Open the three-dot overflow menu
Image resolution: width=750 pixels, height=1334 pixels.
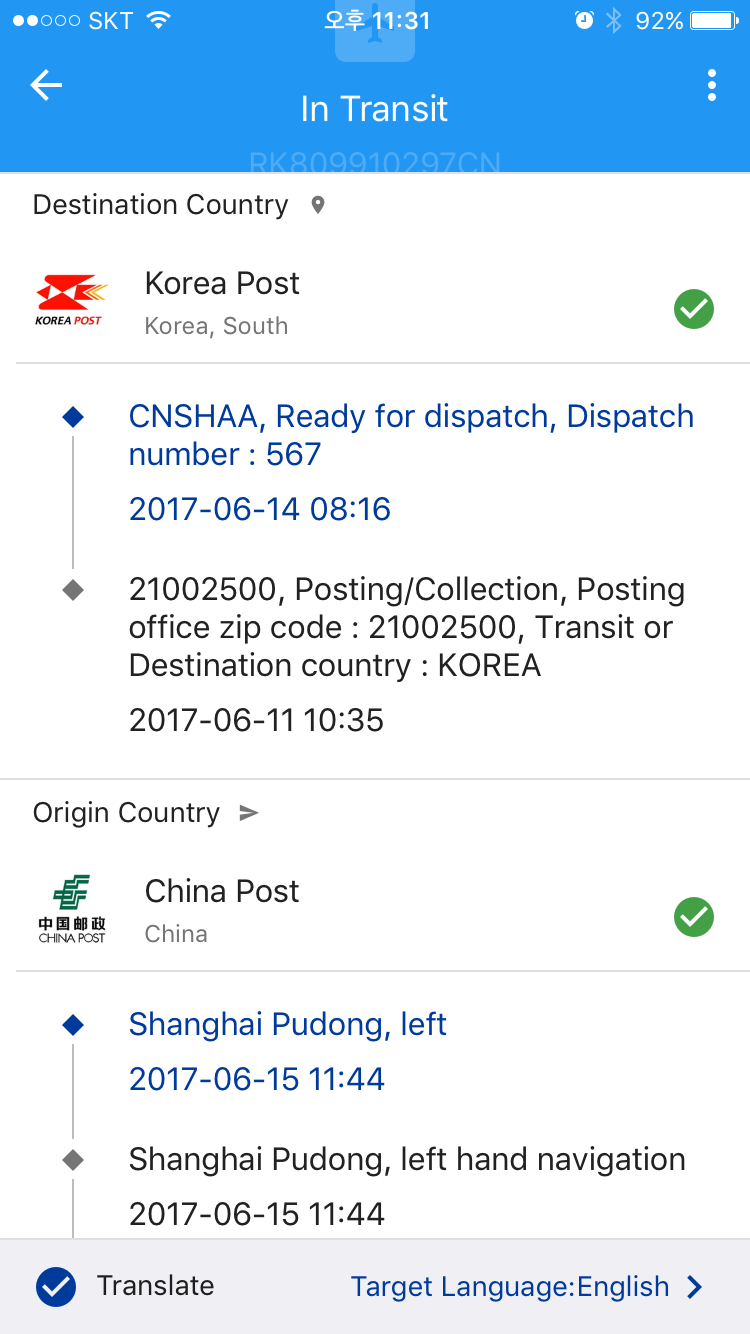click(x=711, y=86)
